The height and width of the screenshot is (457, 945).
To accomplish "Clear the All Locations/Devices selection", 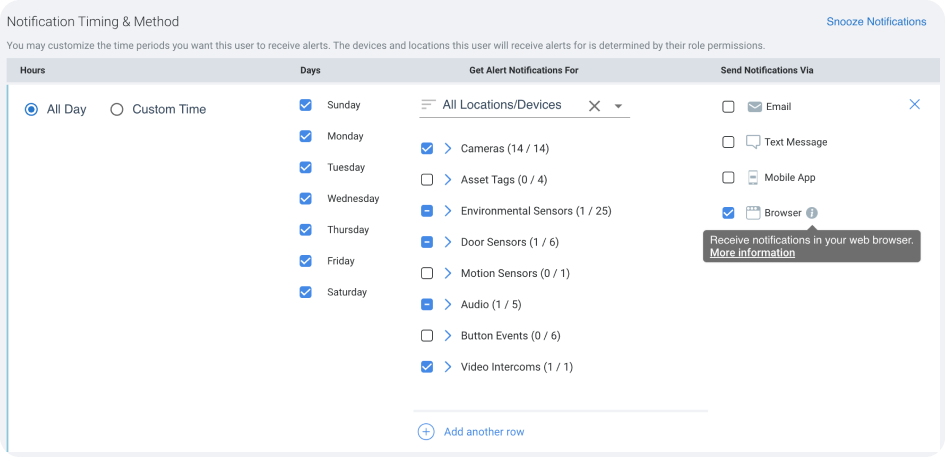I will [594, 106].
